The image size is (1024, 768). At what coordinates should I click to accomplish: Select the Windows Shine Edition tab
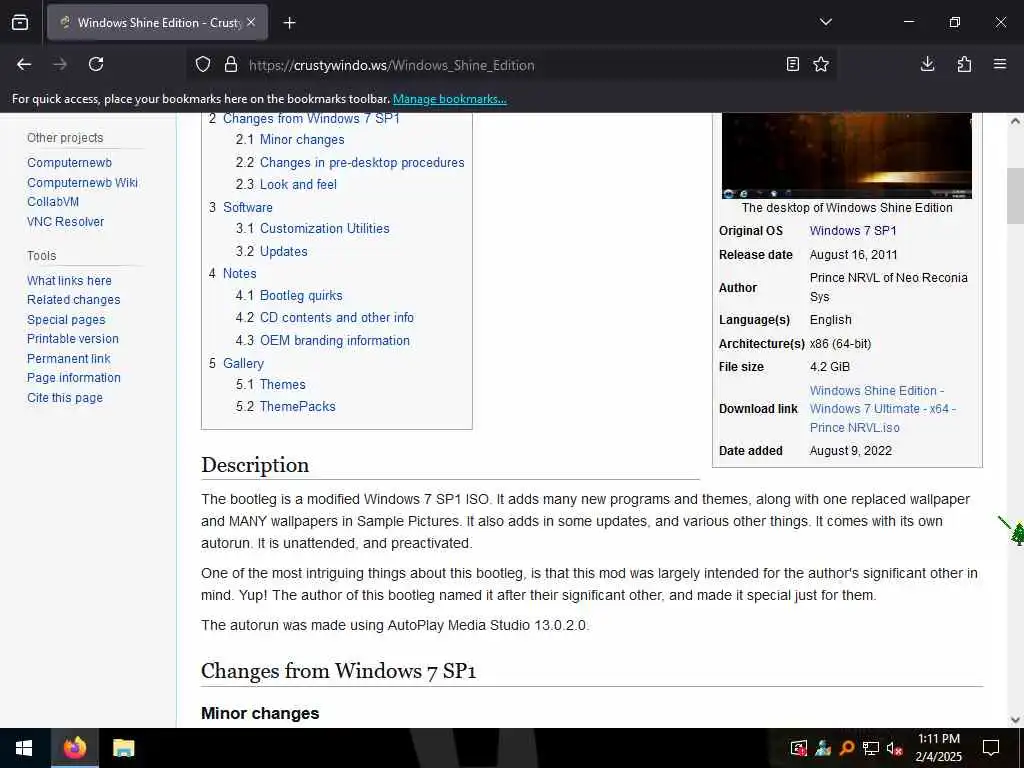(x=157, y=22)
